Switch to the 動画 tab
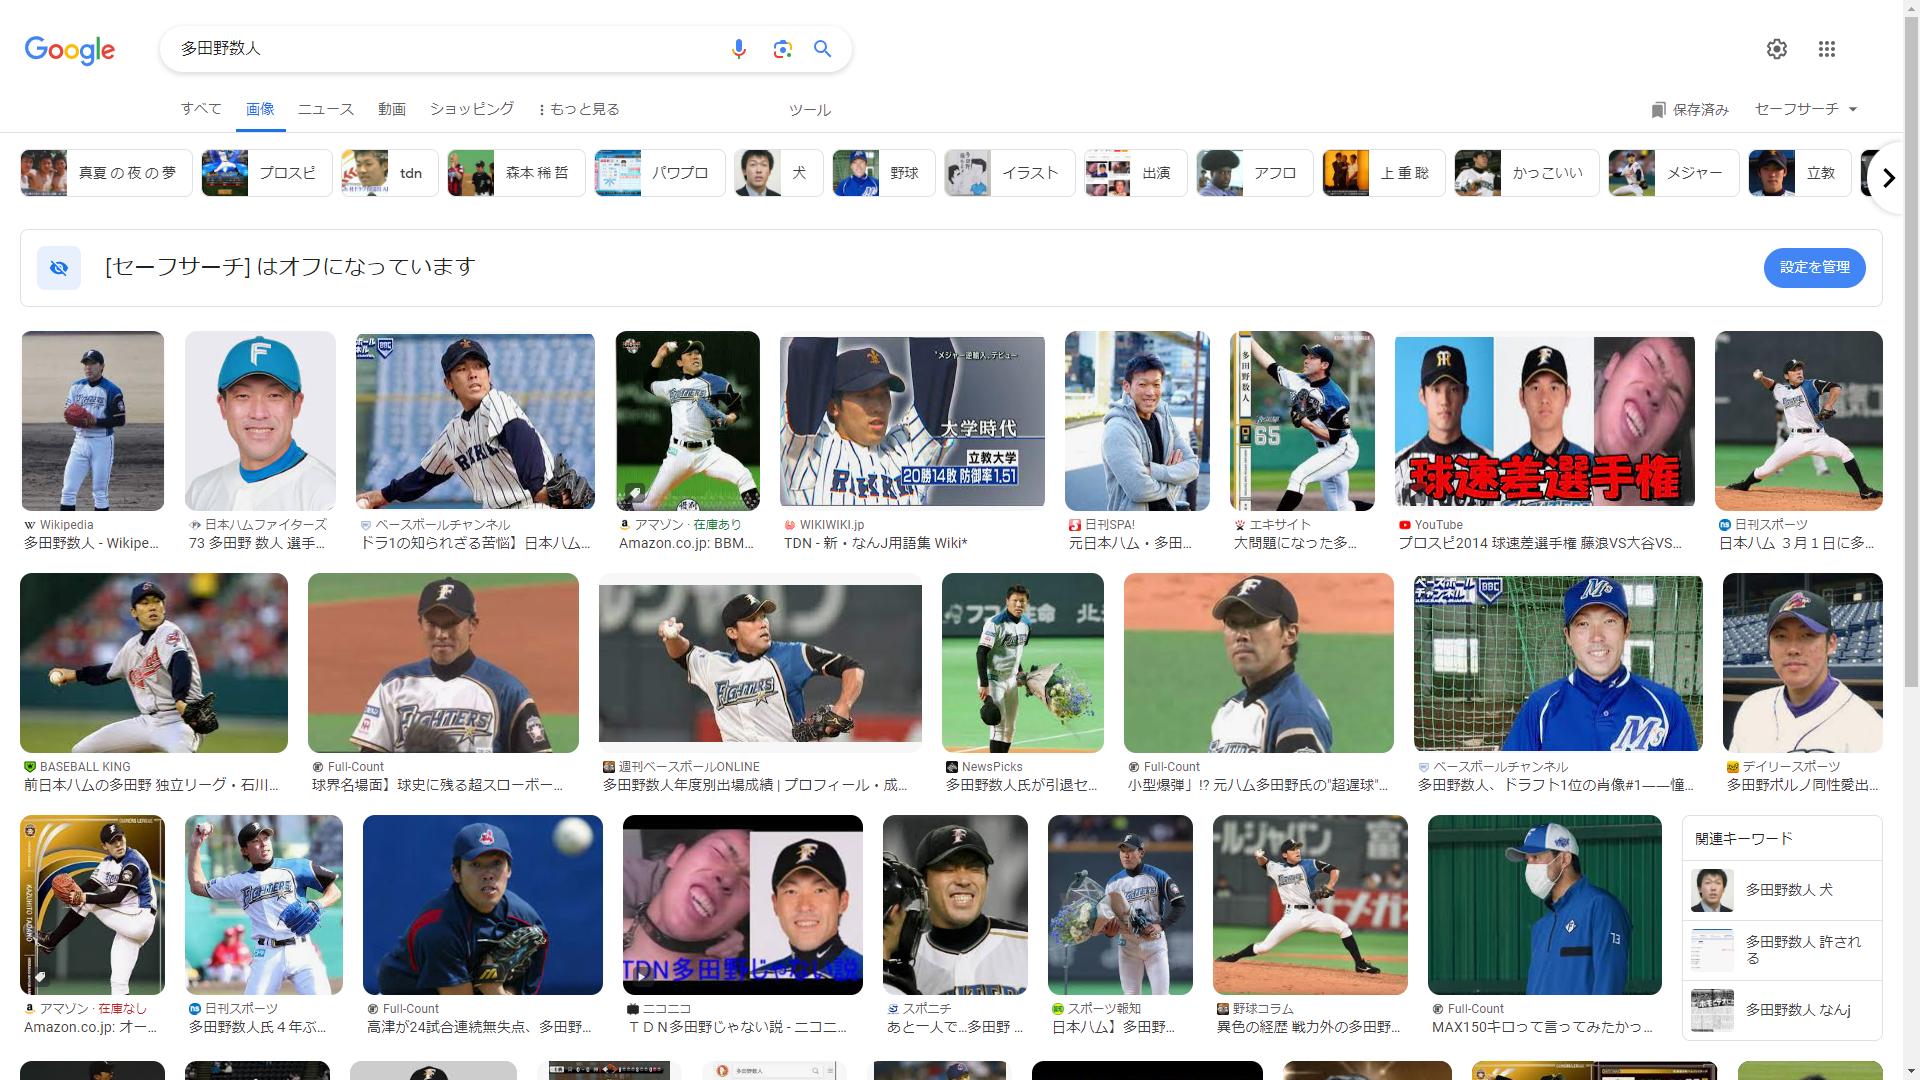 coord(392,109)
